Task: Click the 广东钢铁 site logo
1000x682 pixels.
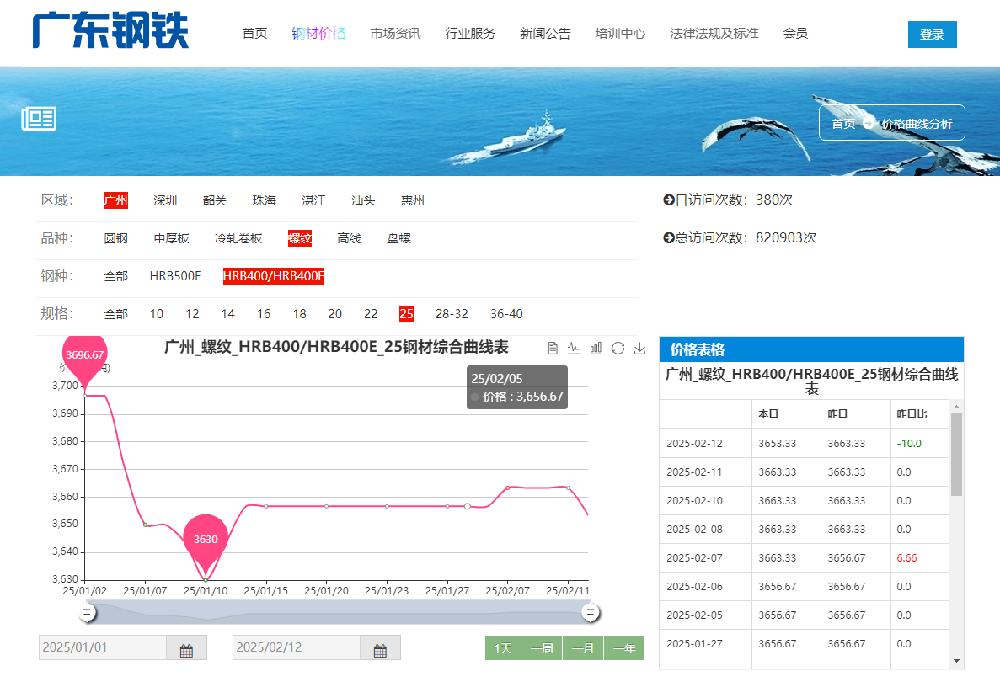Action: 111,31
